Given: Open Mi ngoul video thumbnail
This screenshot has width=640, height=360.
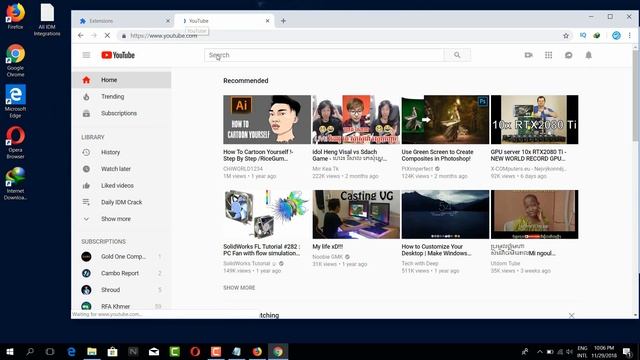Looking at the screenshot, I should point(534,214).
